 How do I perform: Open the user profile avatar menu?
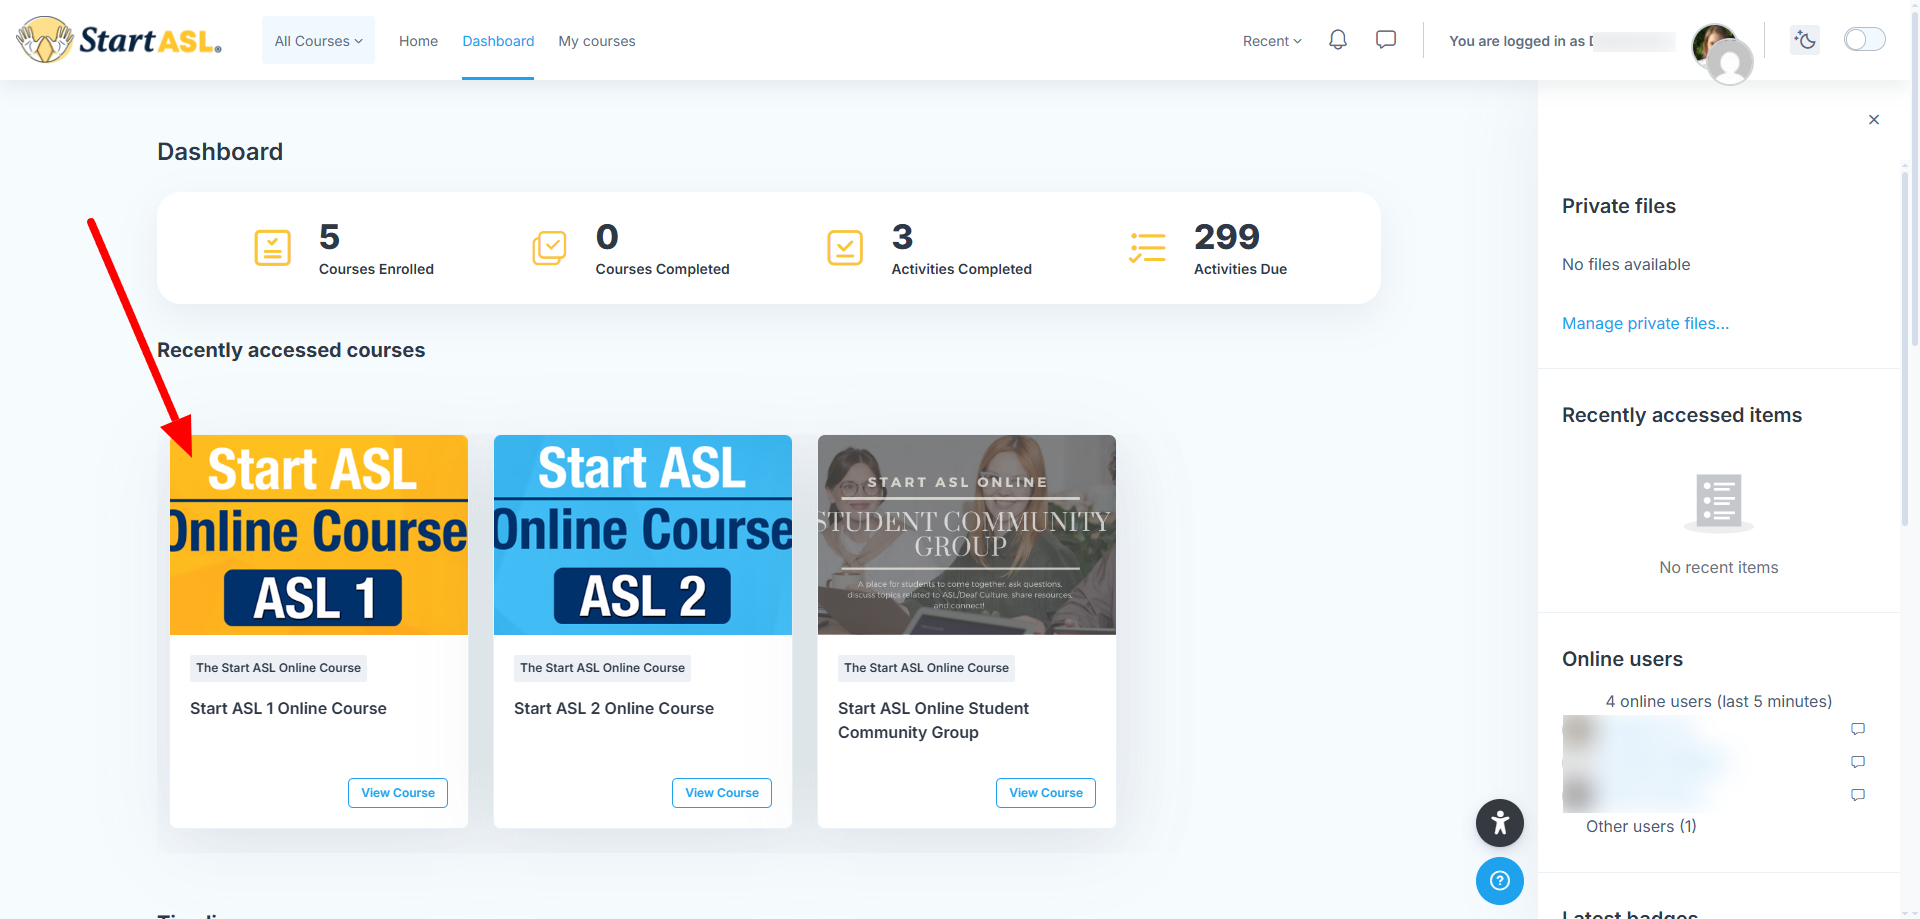coord(1722,54)
